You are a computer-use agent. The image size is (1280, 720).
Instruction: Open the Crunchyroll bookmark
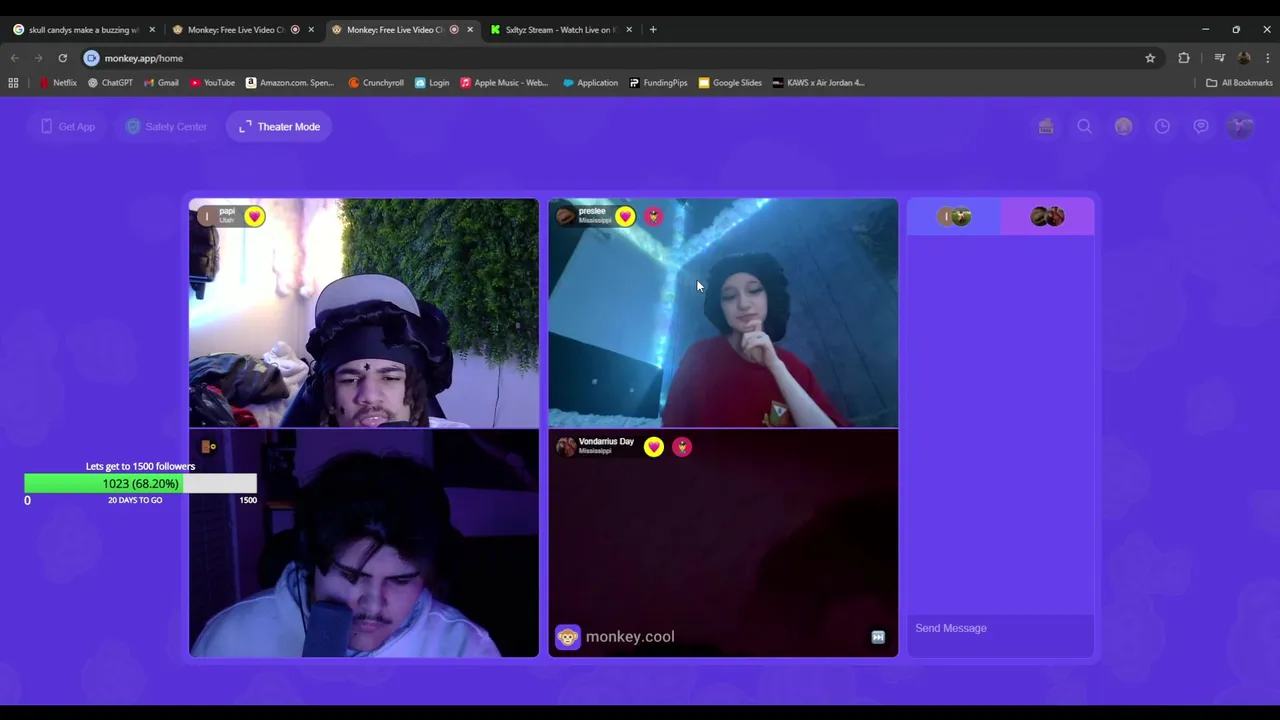376,83
